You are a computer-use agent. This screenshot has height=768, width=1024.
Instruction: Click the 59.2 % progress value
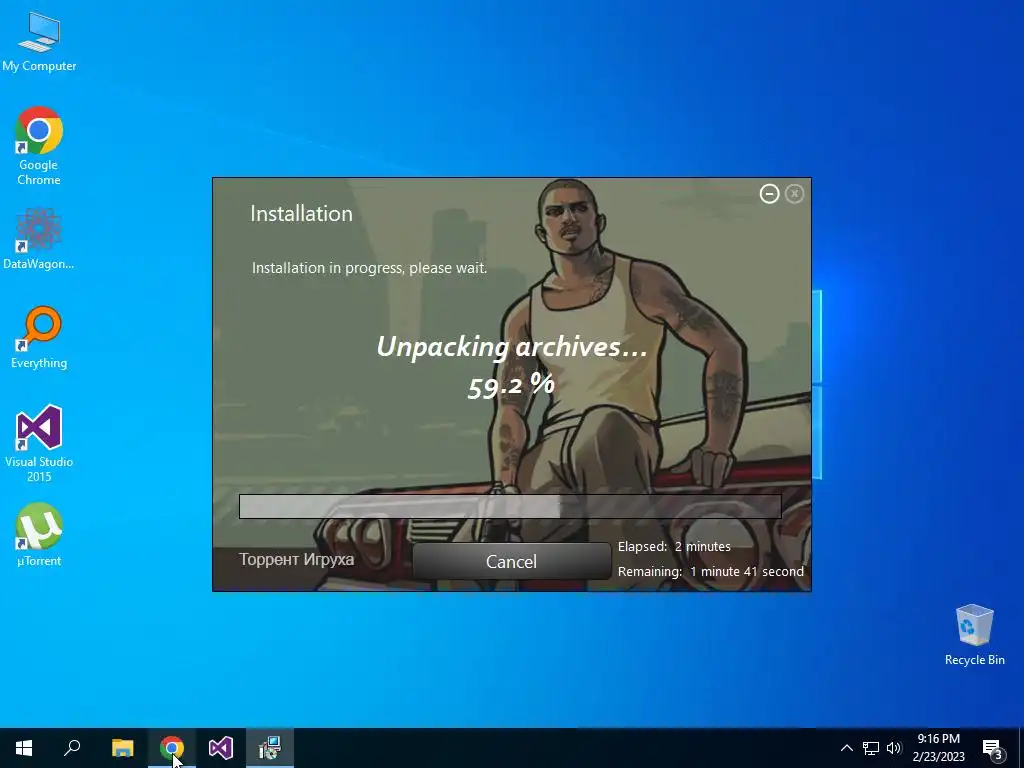[x=511, y=386]
